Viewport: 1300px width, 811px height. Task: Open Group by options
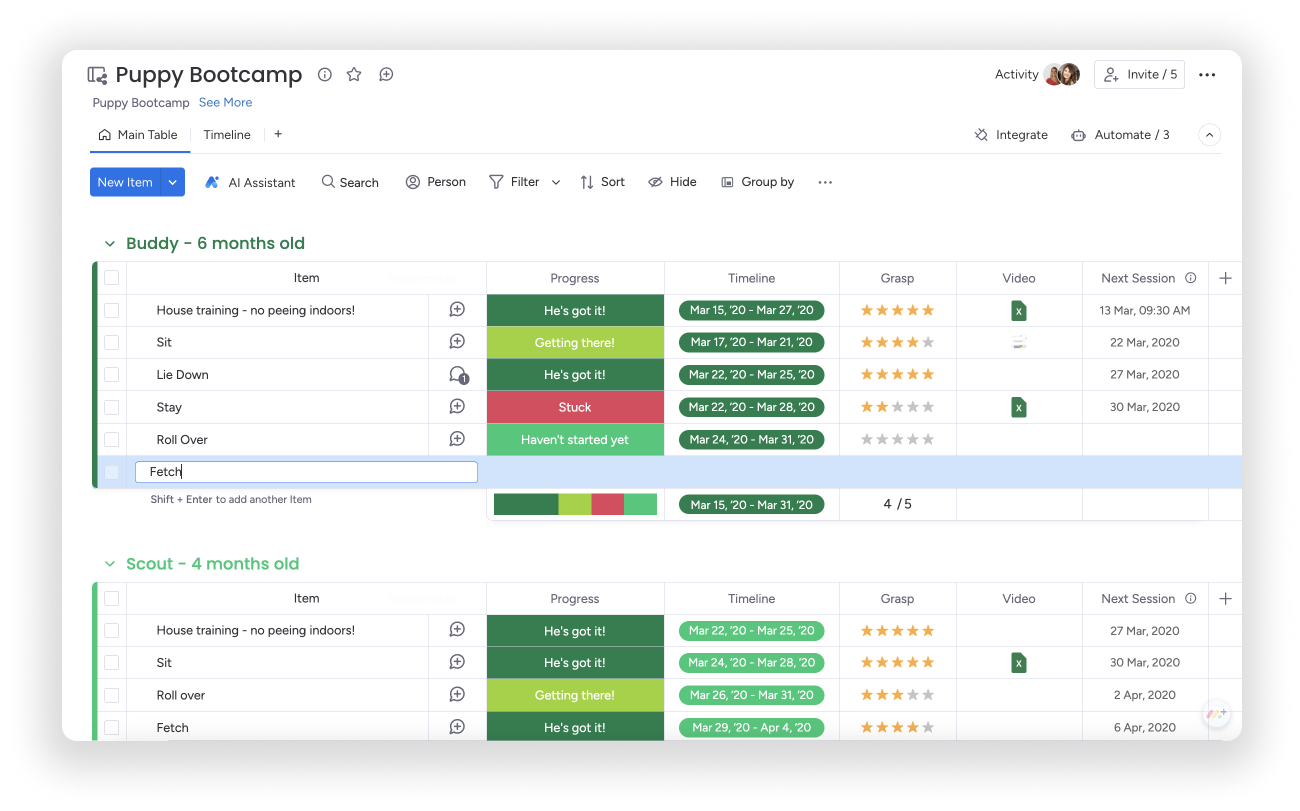758,182
